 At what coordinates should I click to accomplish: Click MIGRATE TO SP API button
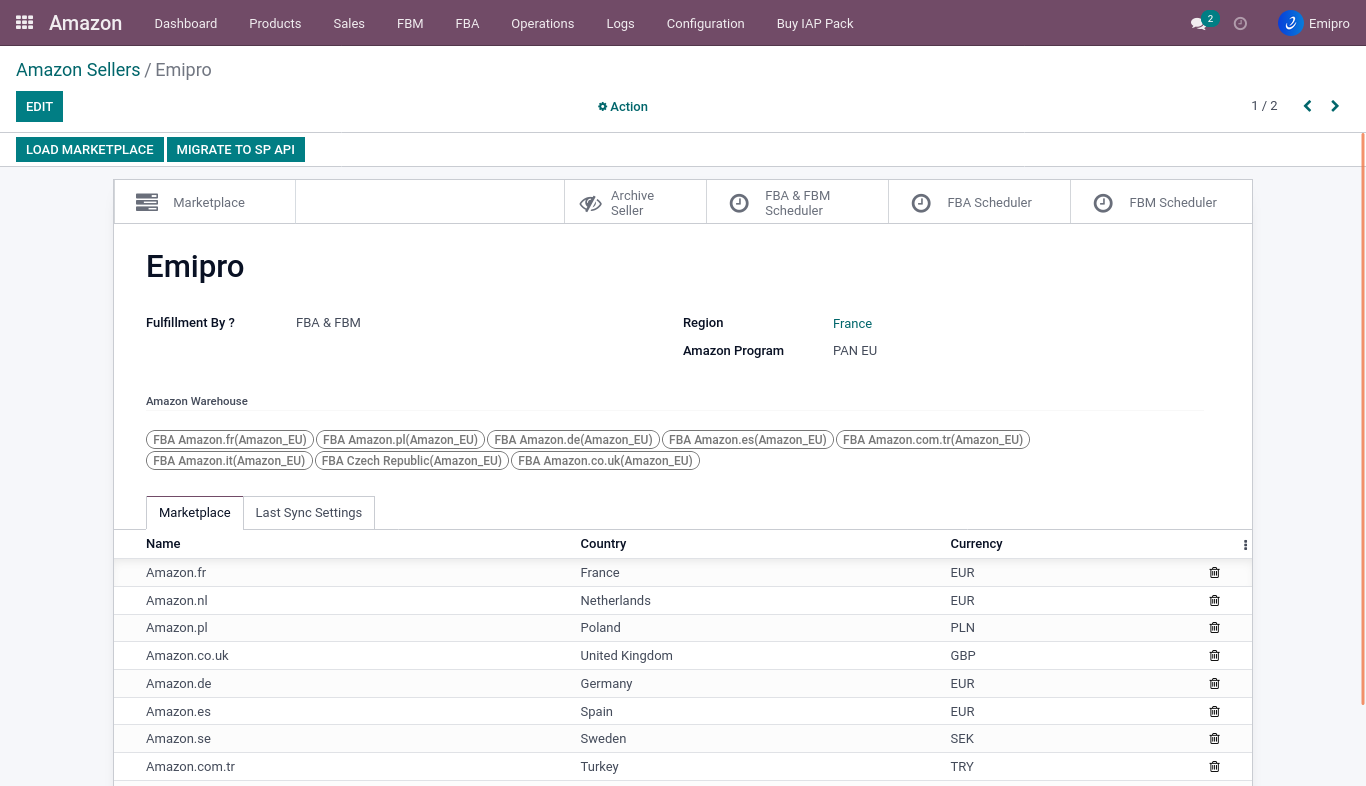pos(236,150)
